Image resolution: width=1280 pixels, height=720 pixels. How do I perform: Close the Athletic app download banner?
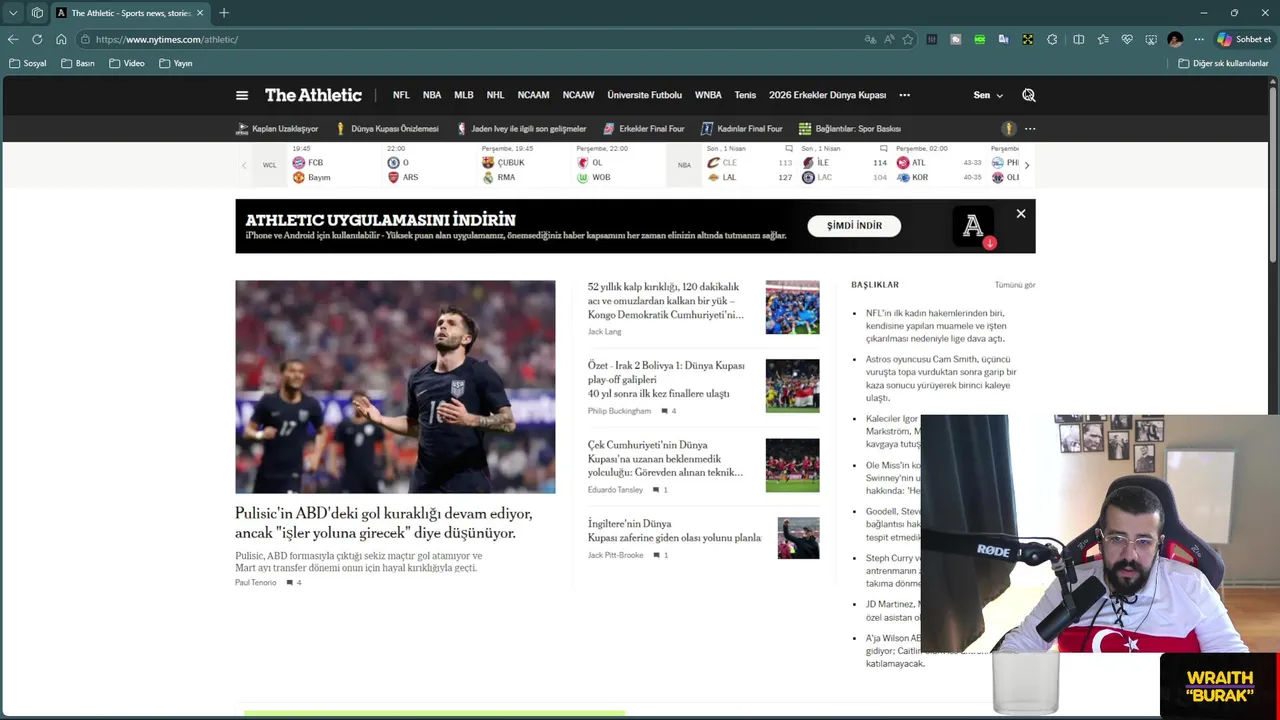pos(1021,213)
